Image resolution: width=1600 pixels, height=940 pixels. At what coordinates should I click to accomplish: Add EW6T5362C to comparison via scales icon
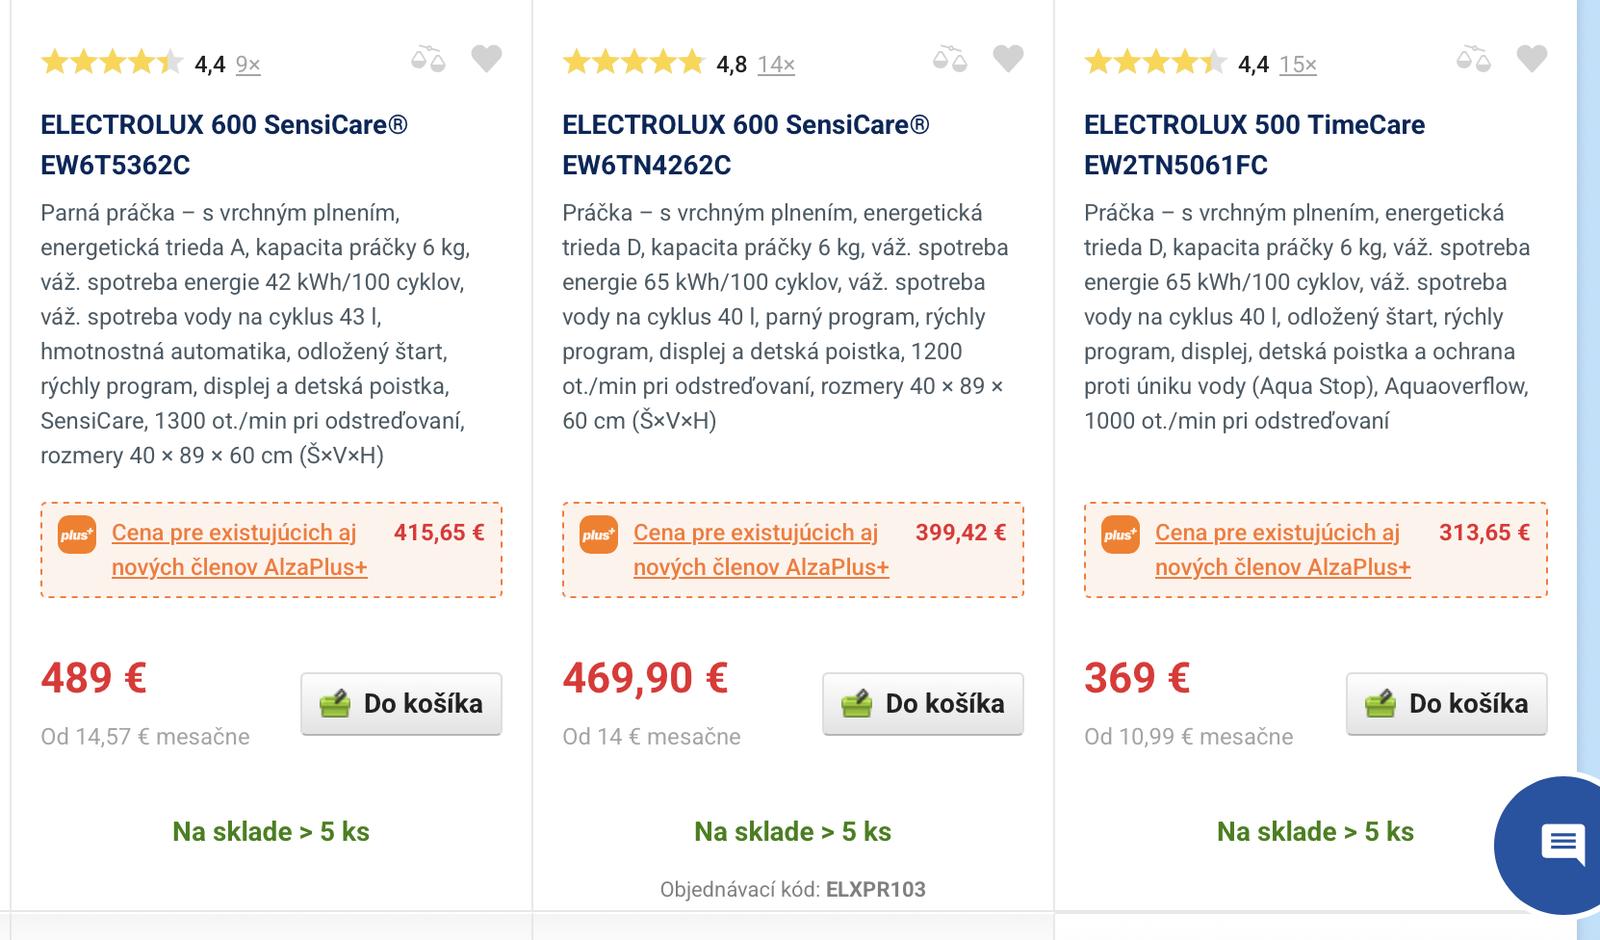(x=428, y=60)
